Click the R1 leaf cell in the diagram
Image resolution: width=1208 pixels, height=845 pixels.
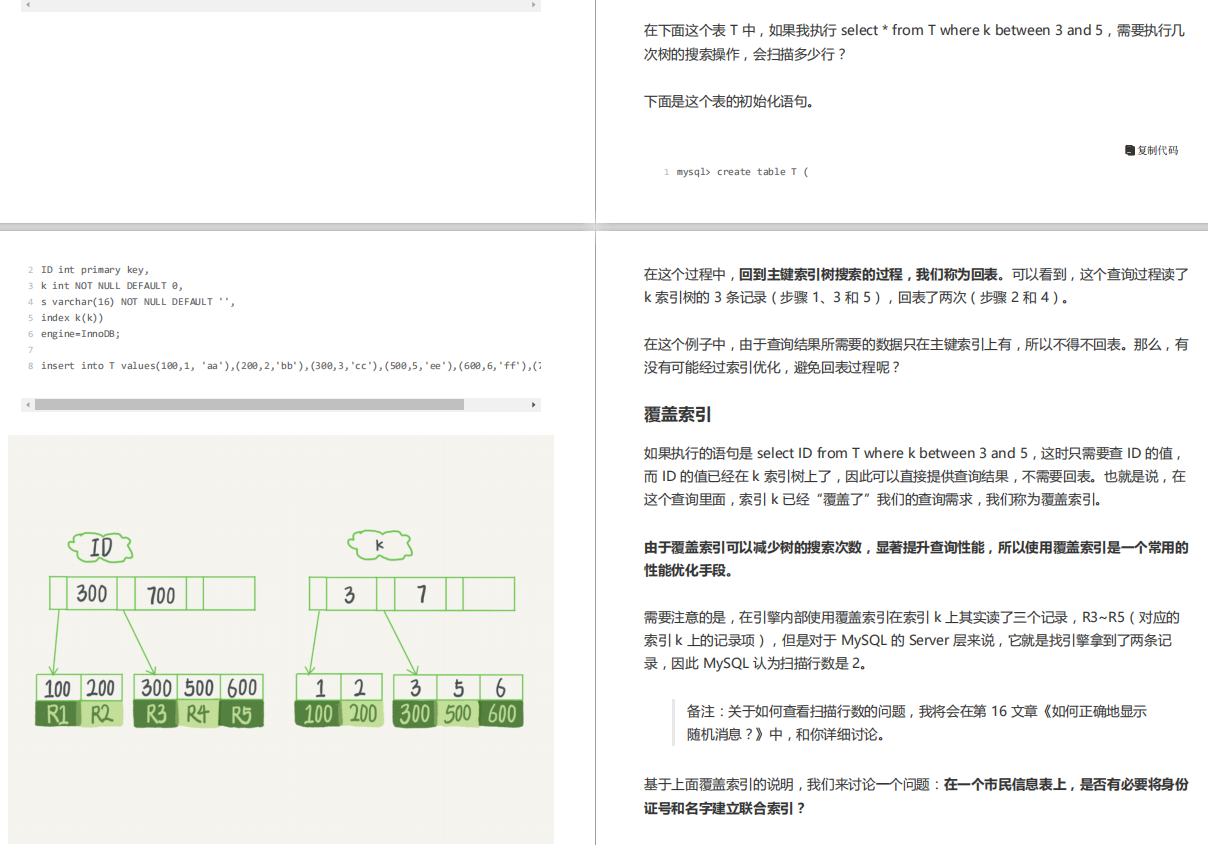click(x=57, y=714)
